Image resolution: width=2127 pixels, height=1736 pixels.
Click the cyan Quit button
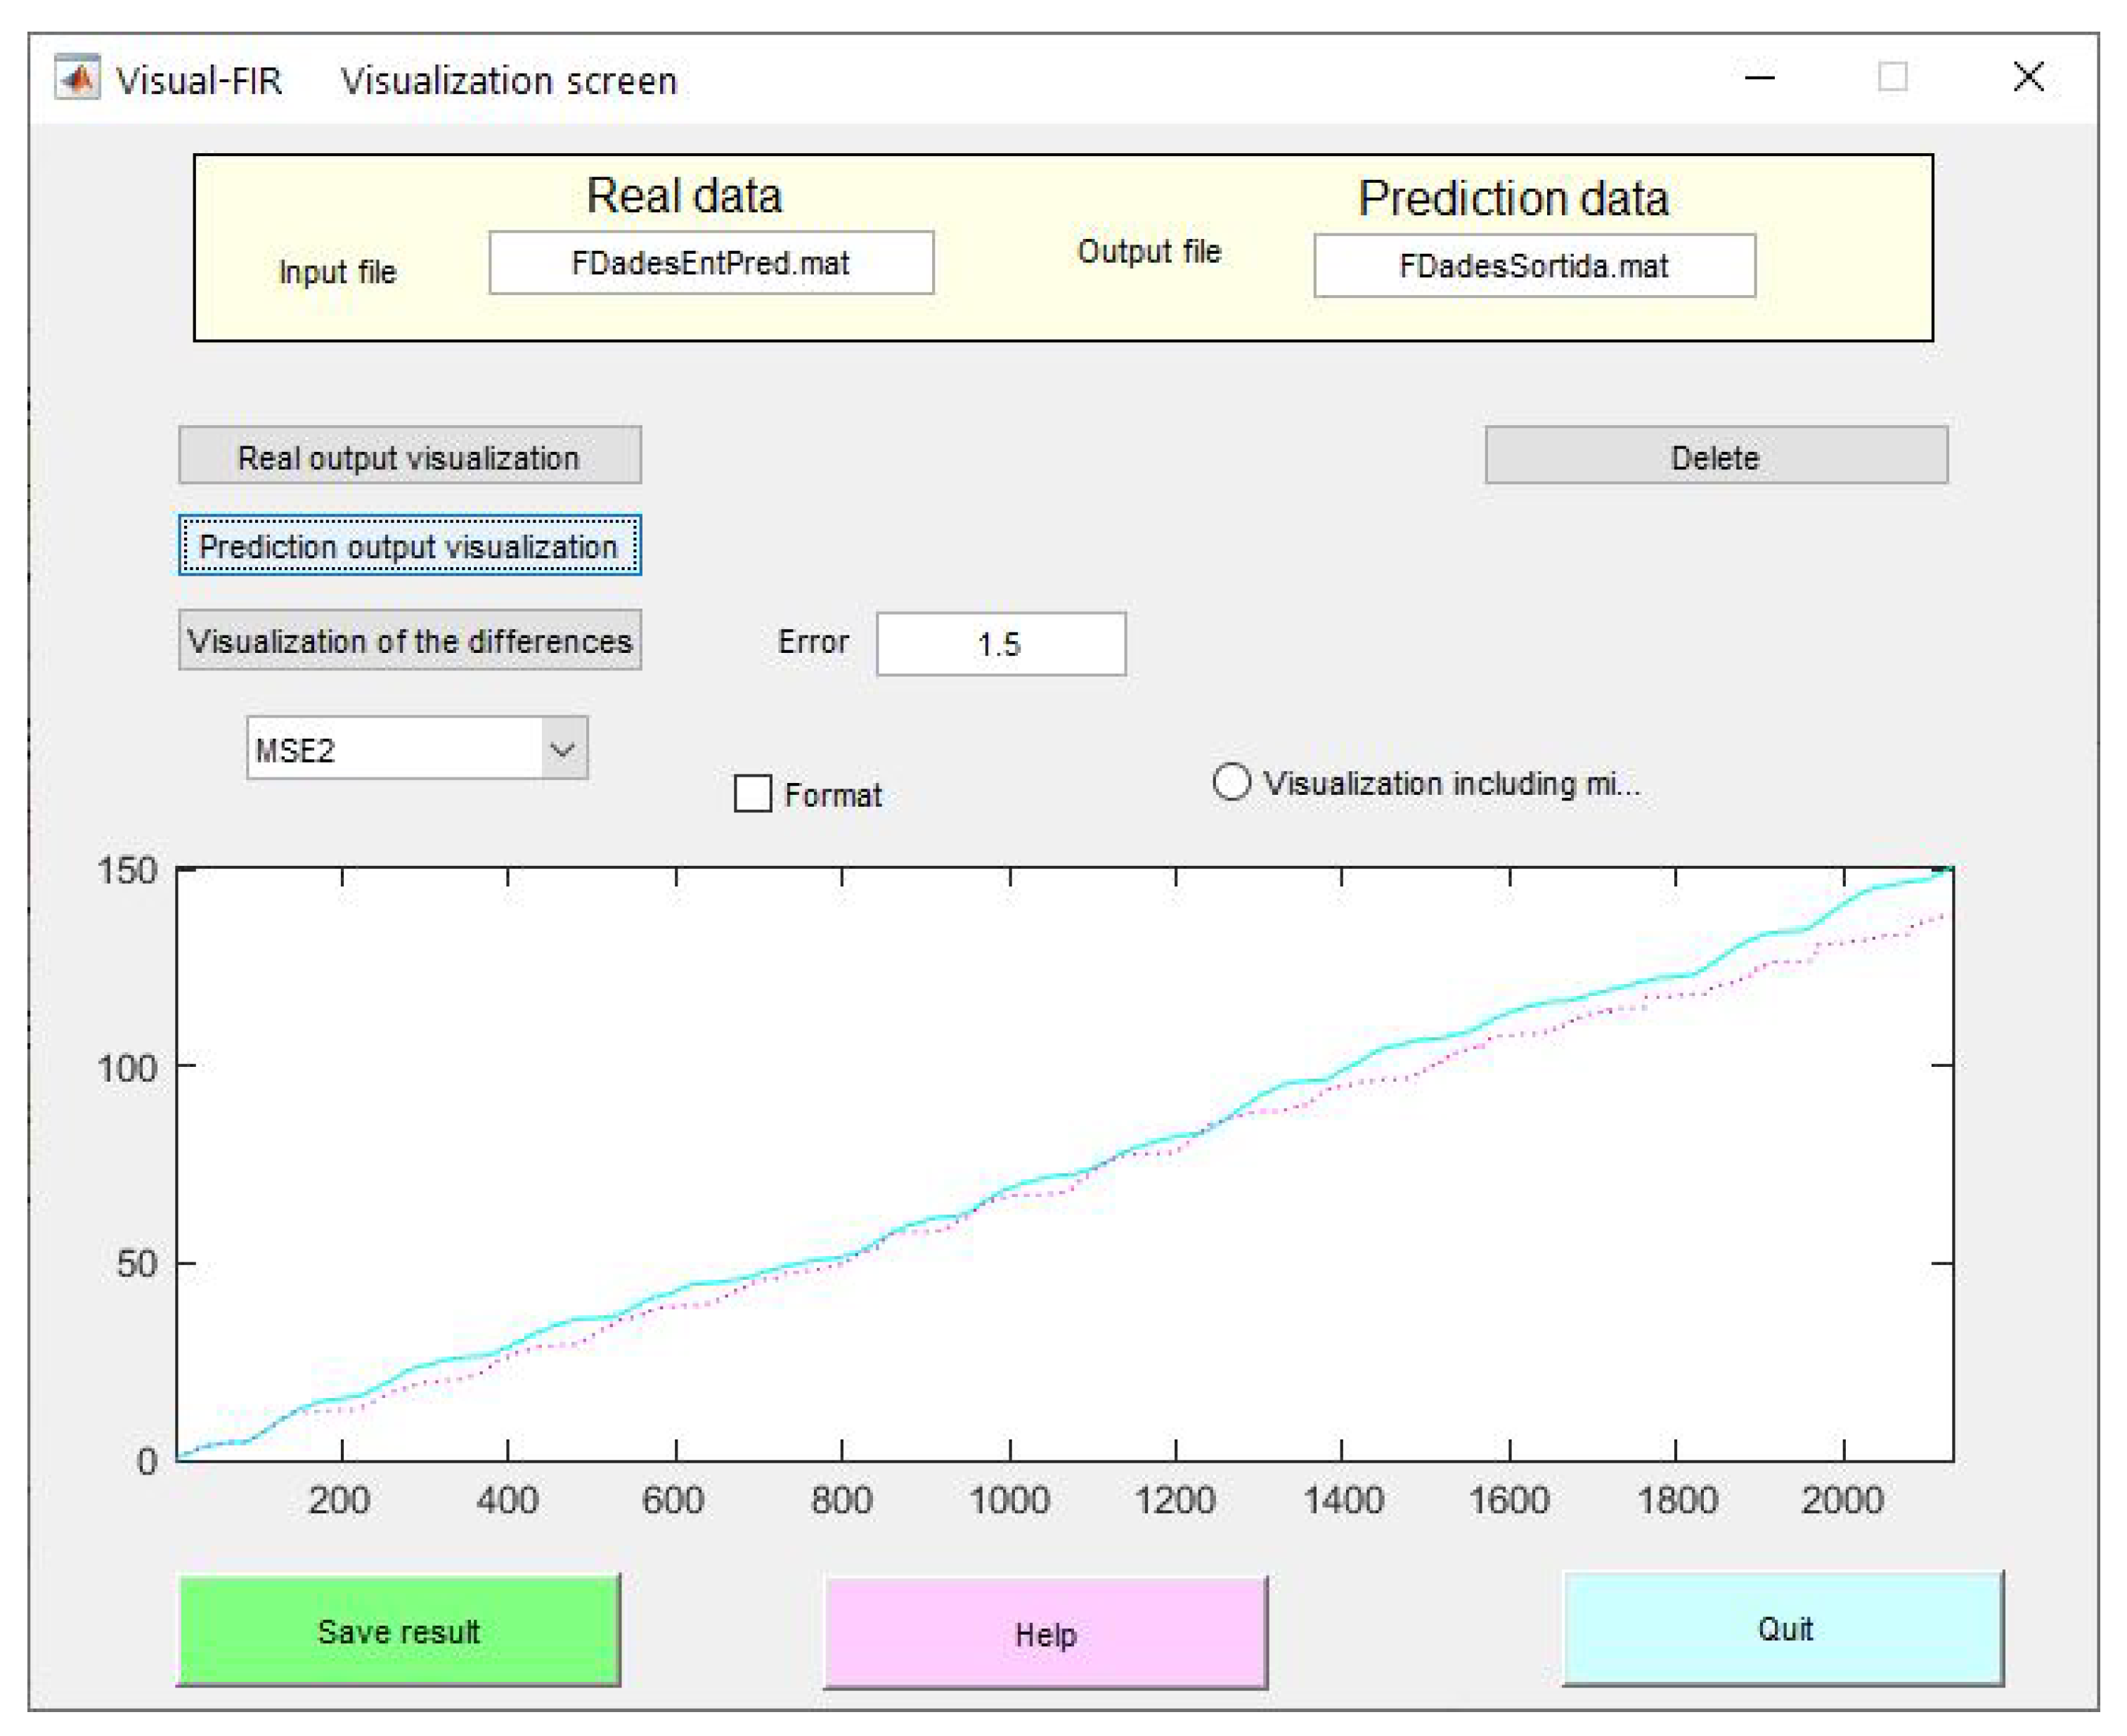(1783, 1629)
